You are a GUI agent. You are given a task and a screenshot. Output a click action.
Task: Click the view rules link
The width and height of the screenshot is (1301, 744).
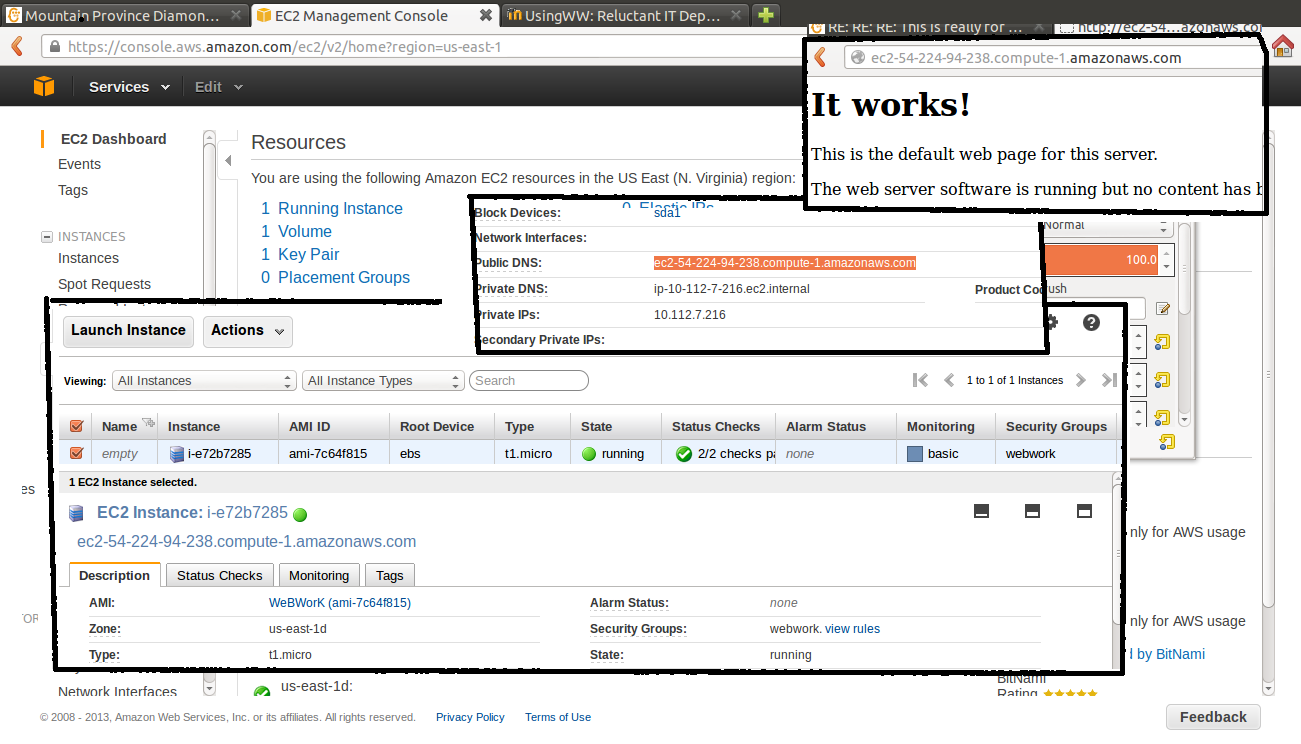tap(852, 629)
